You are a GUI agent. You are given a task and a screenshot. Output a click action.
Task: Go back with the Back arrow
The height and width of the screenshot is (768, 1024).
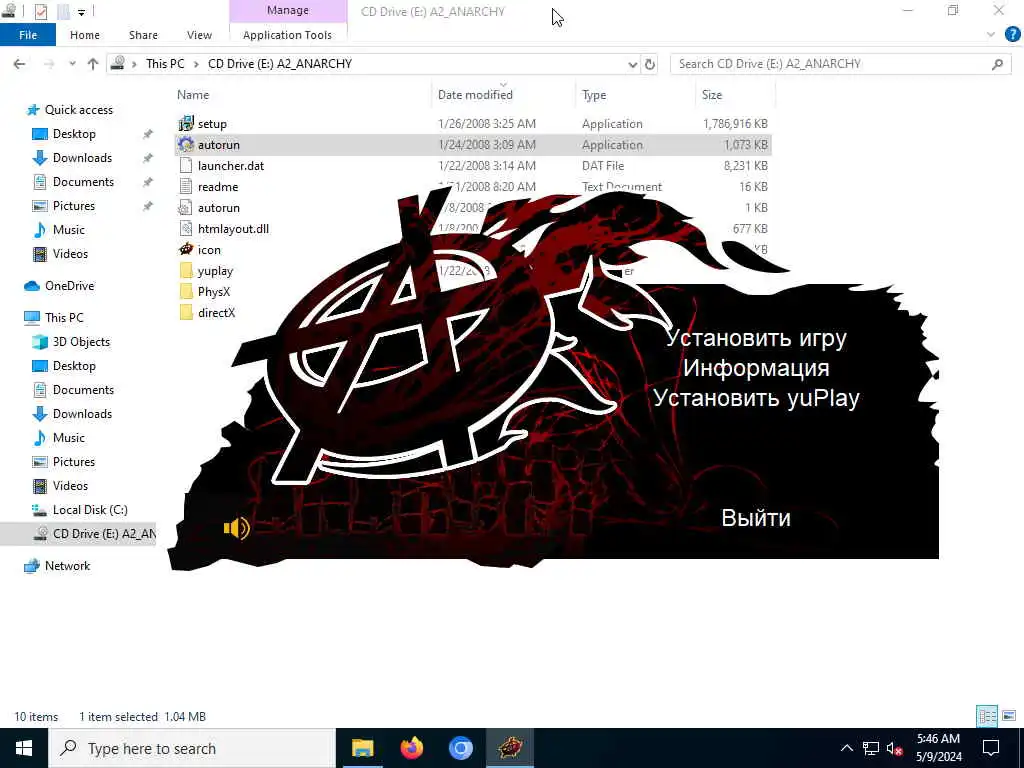coord(20,64)
